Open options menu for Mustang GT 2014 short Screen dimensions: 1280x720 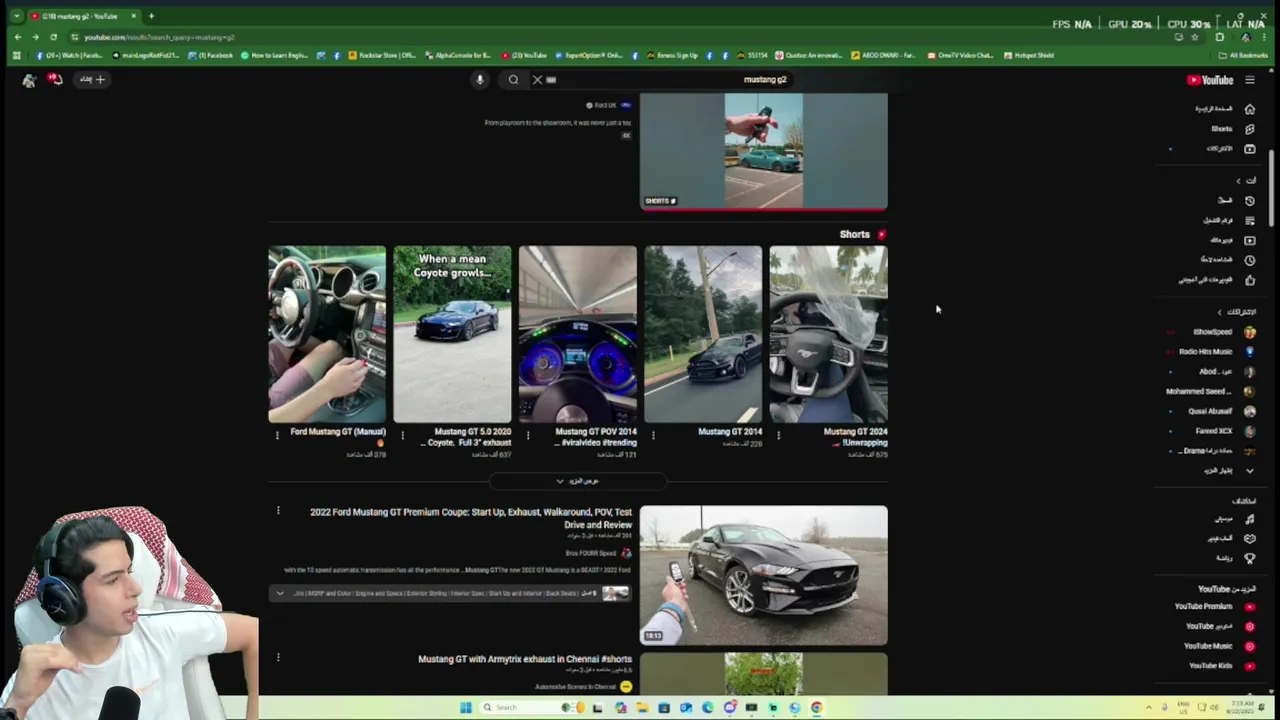click(653, 435)
